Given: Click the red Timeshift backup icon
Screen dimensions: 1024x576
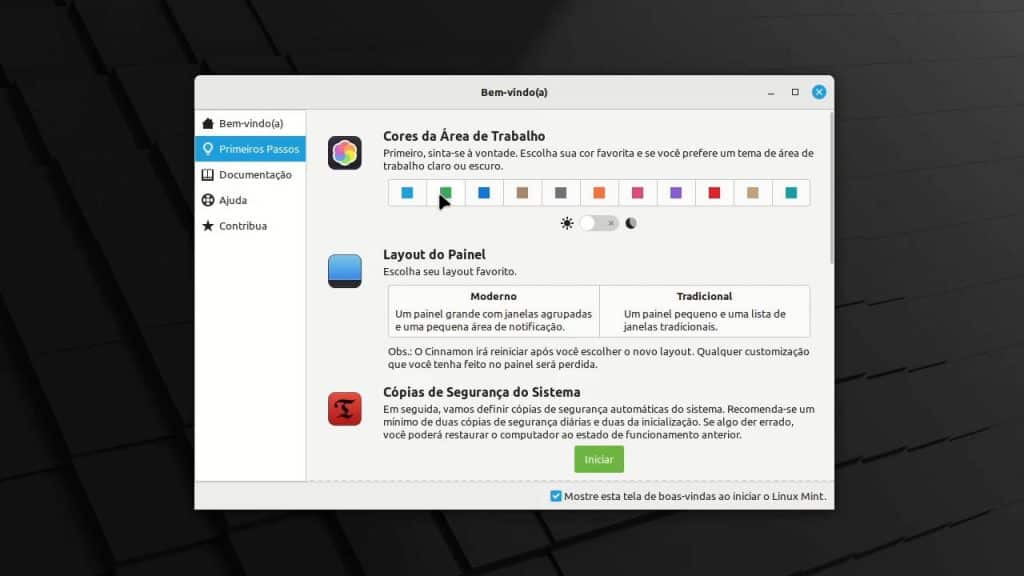Looking at the screenshot, I should coord(344,408).
